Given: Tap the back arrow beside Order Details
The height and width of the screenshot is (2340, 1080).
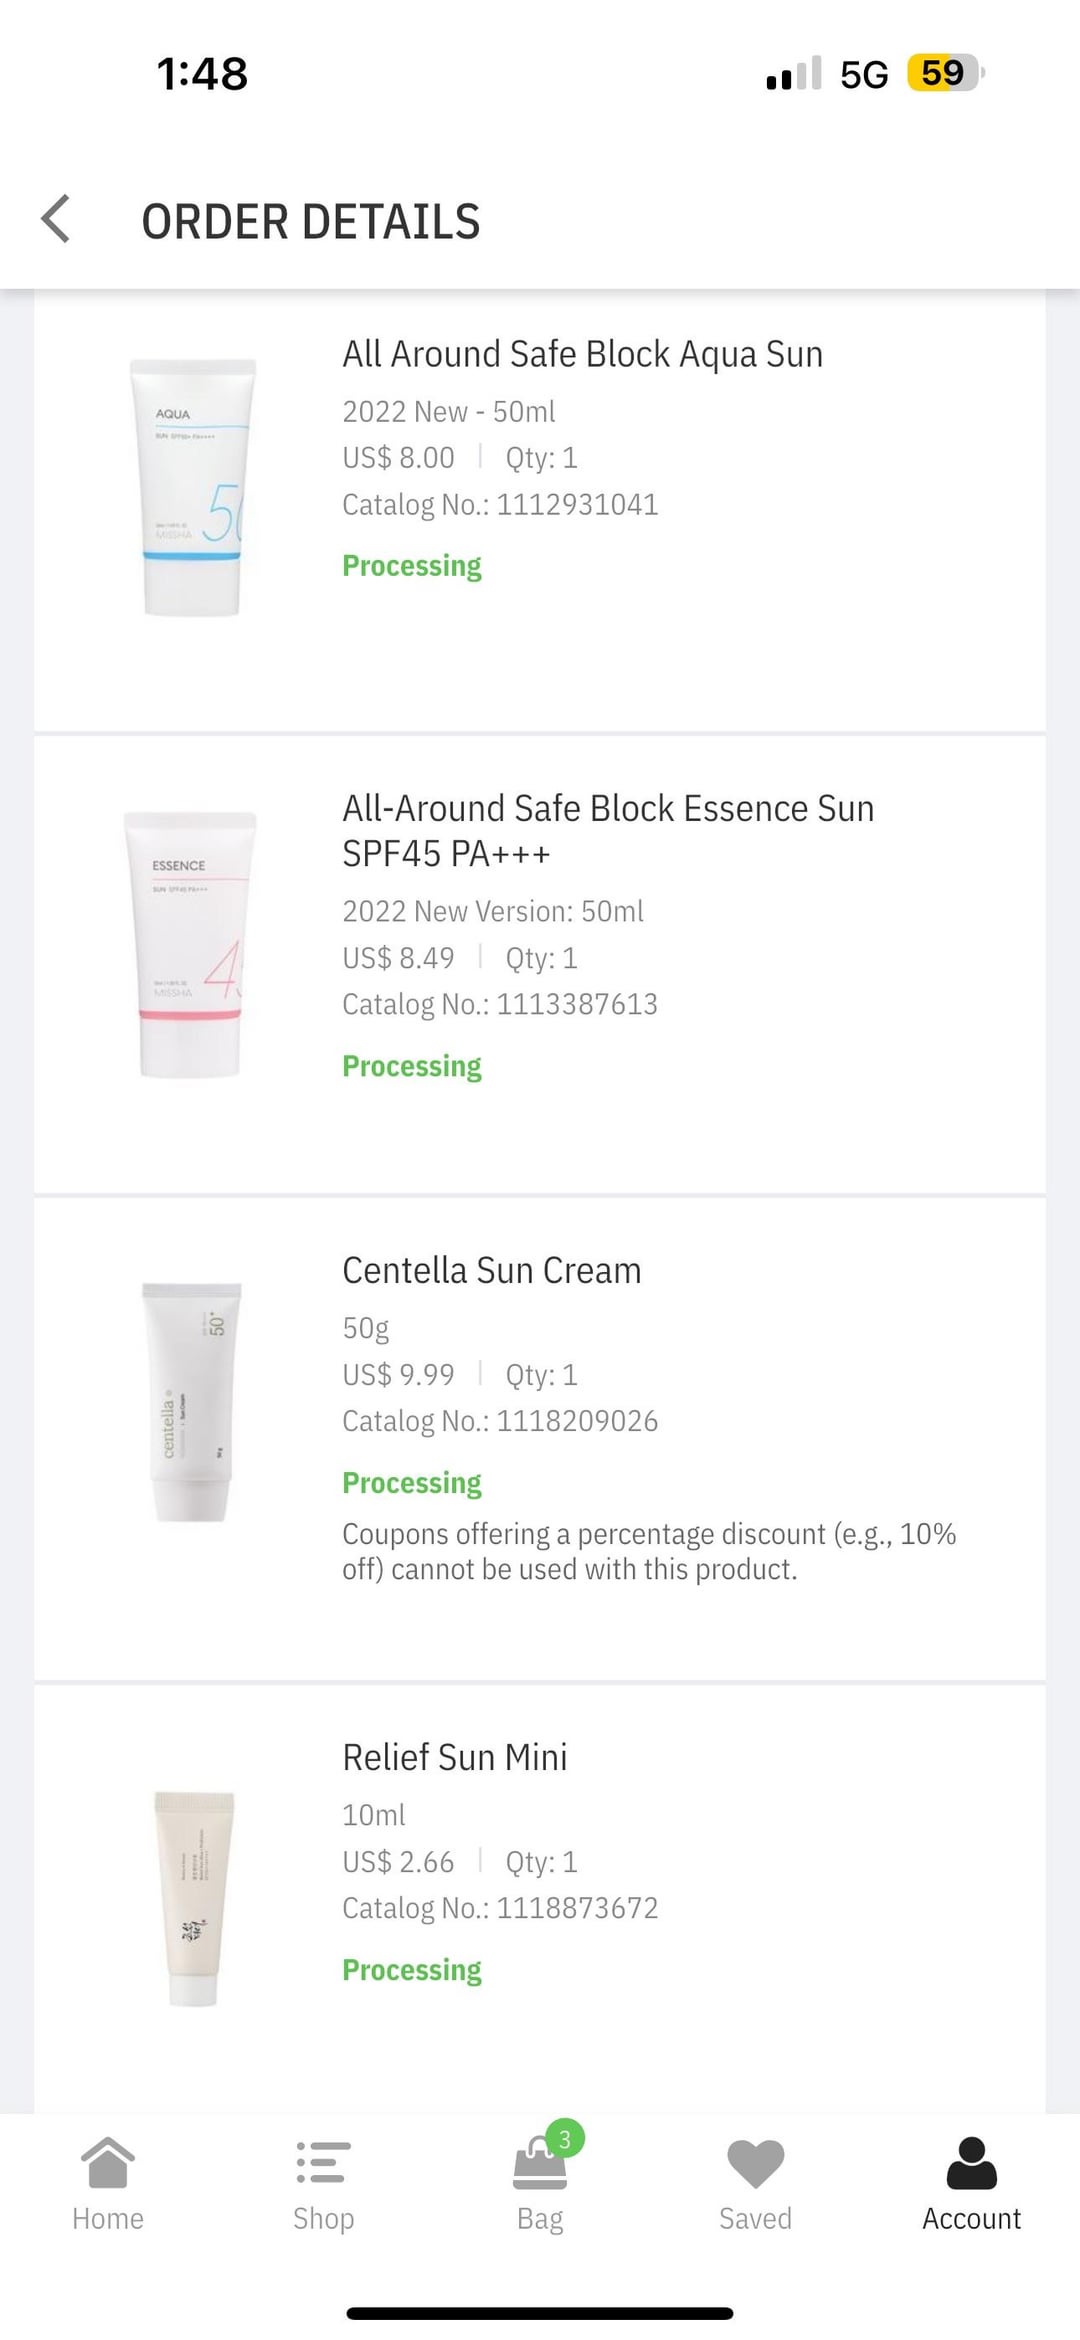Looking at the screenshot, I should coord(56,219).
